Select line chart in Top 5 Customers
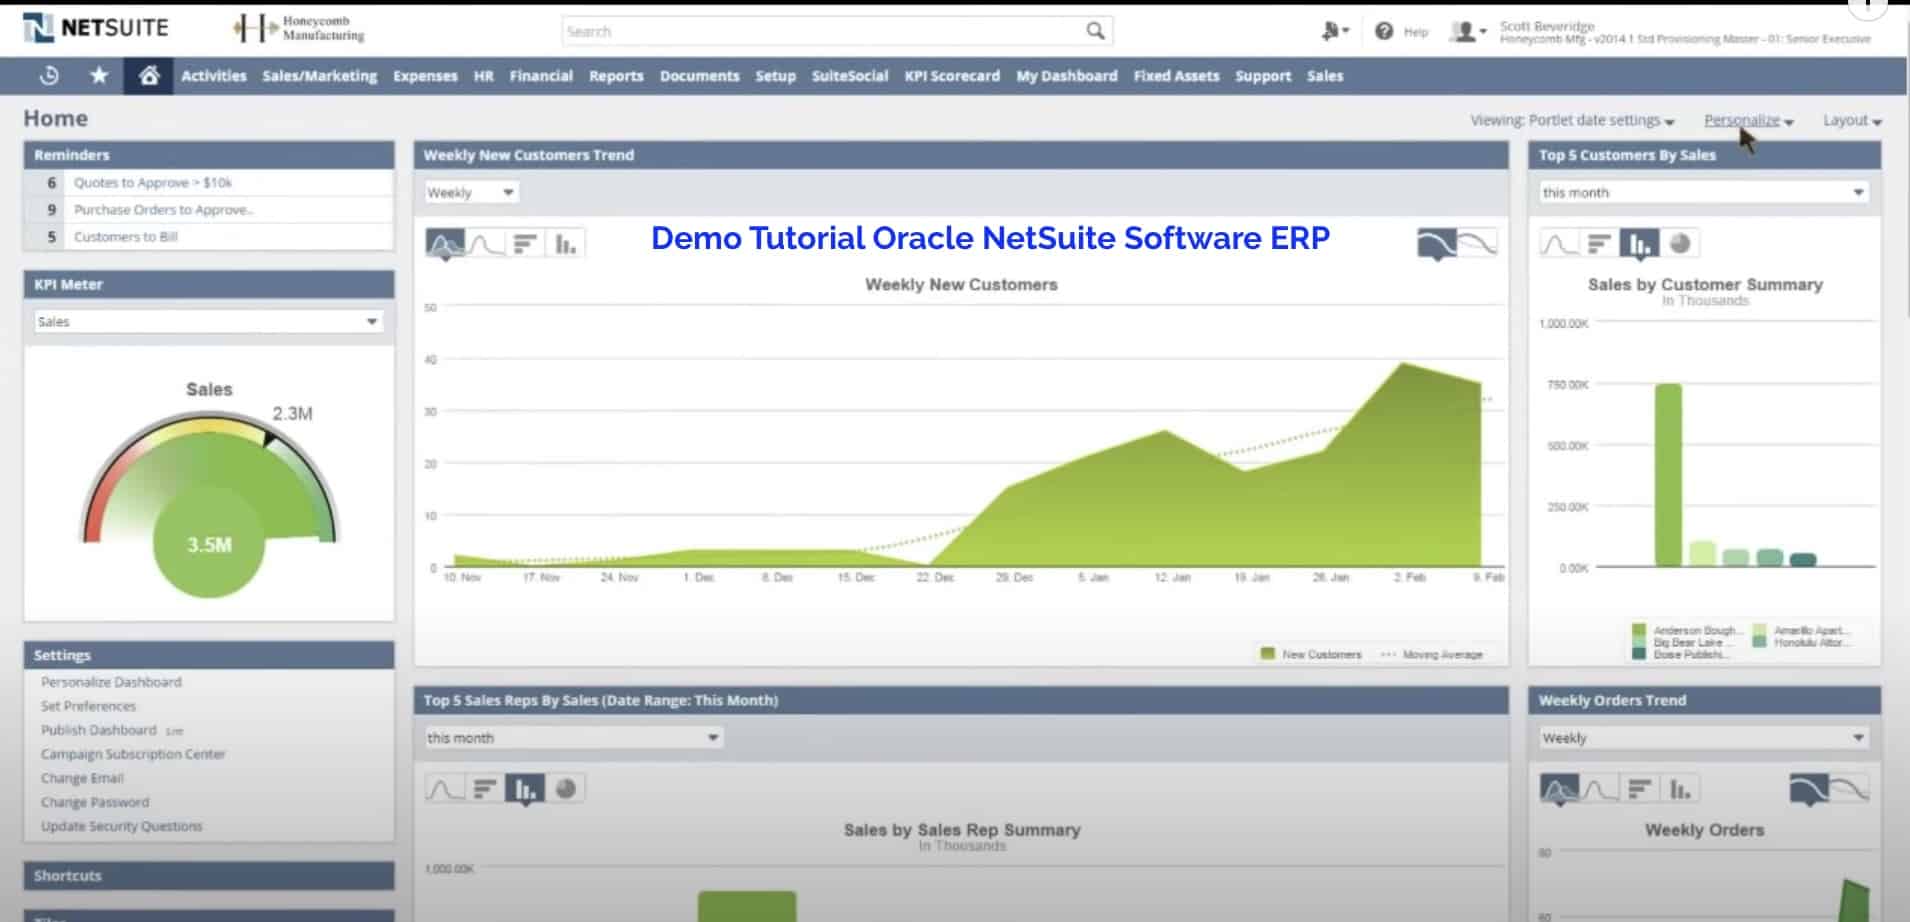This screenshot has width=1910, height=922. 1558,243
